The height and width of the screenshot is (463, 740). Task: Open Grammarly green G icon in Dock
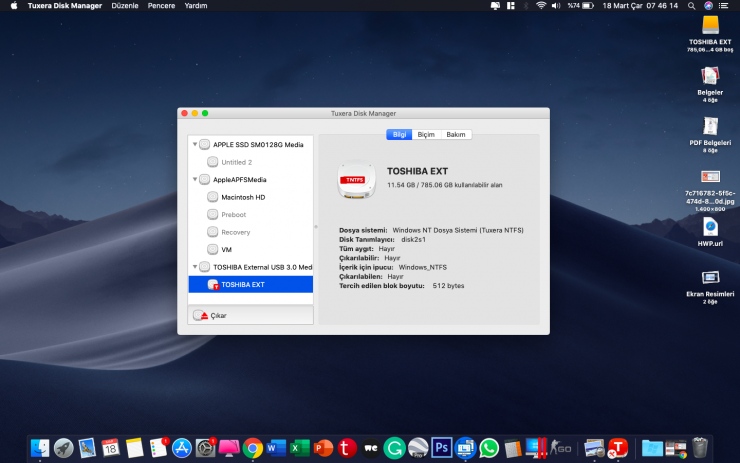[x=394, y=448]
